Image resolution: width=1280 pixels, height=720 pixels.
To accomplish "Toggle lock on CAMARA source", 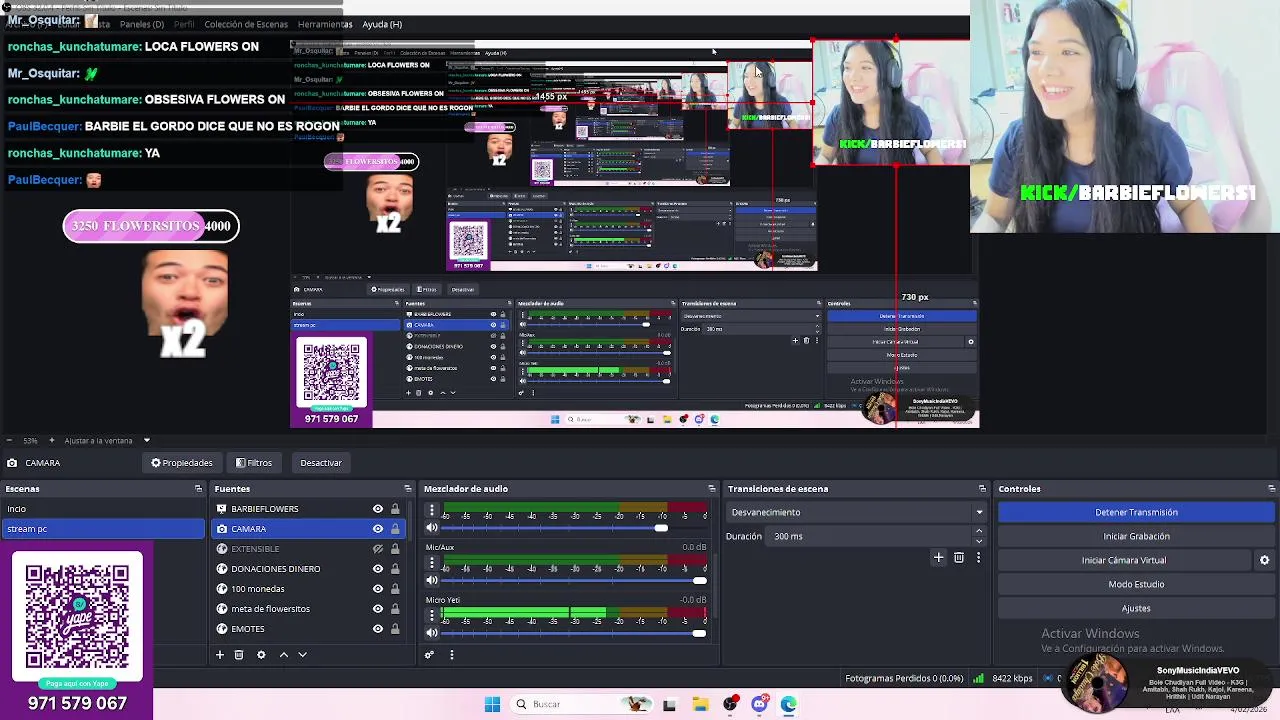I will pos(395,529).
